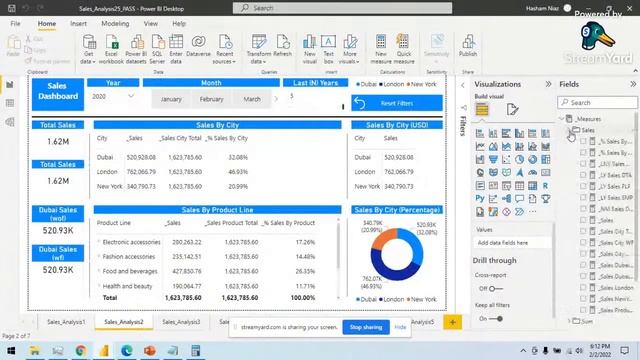
Task: Create a Quick measure
Action: click(404, 49)
